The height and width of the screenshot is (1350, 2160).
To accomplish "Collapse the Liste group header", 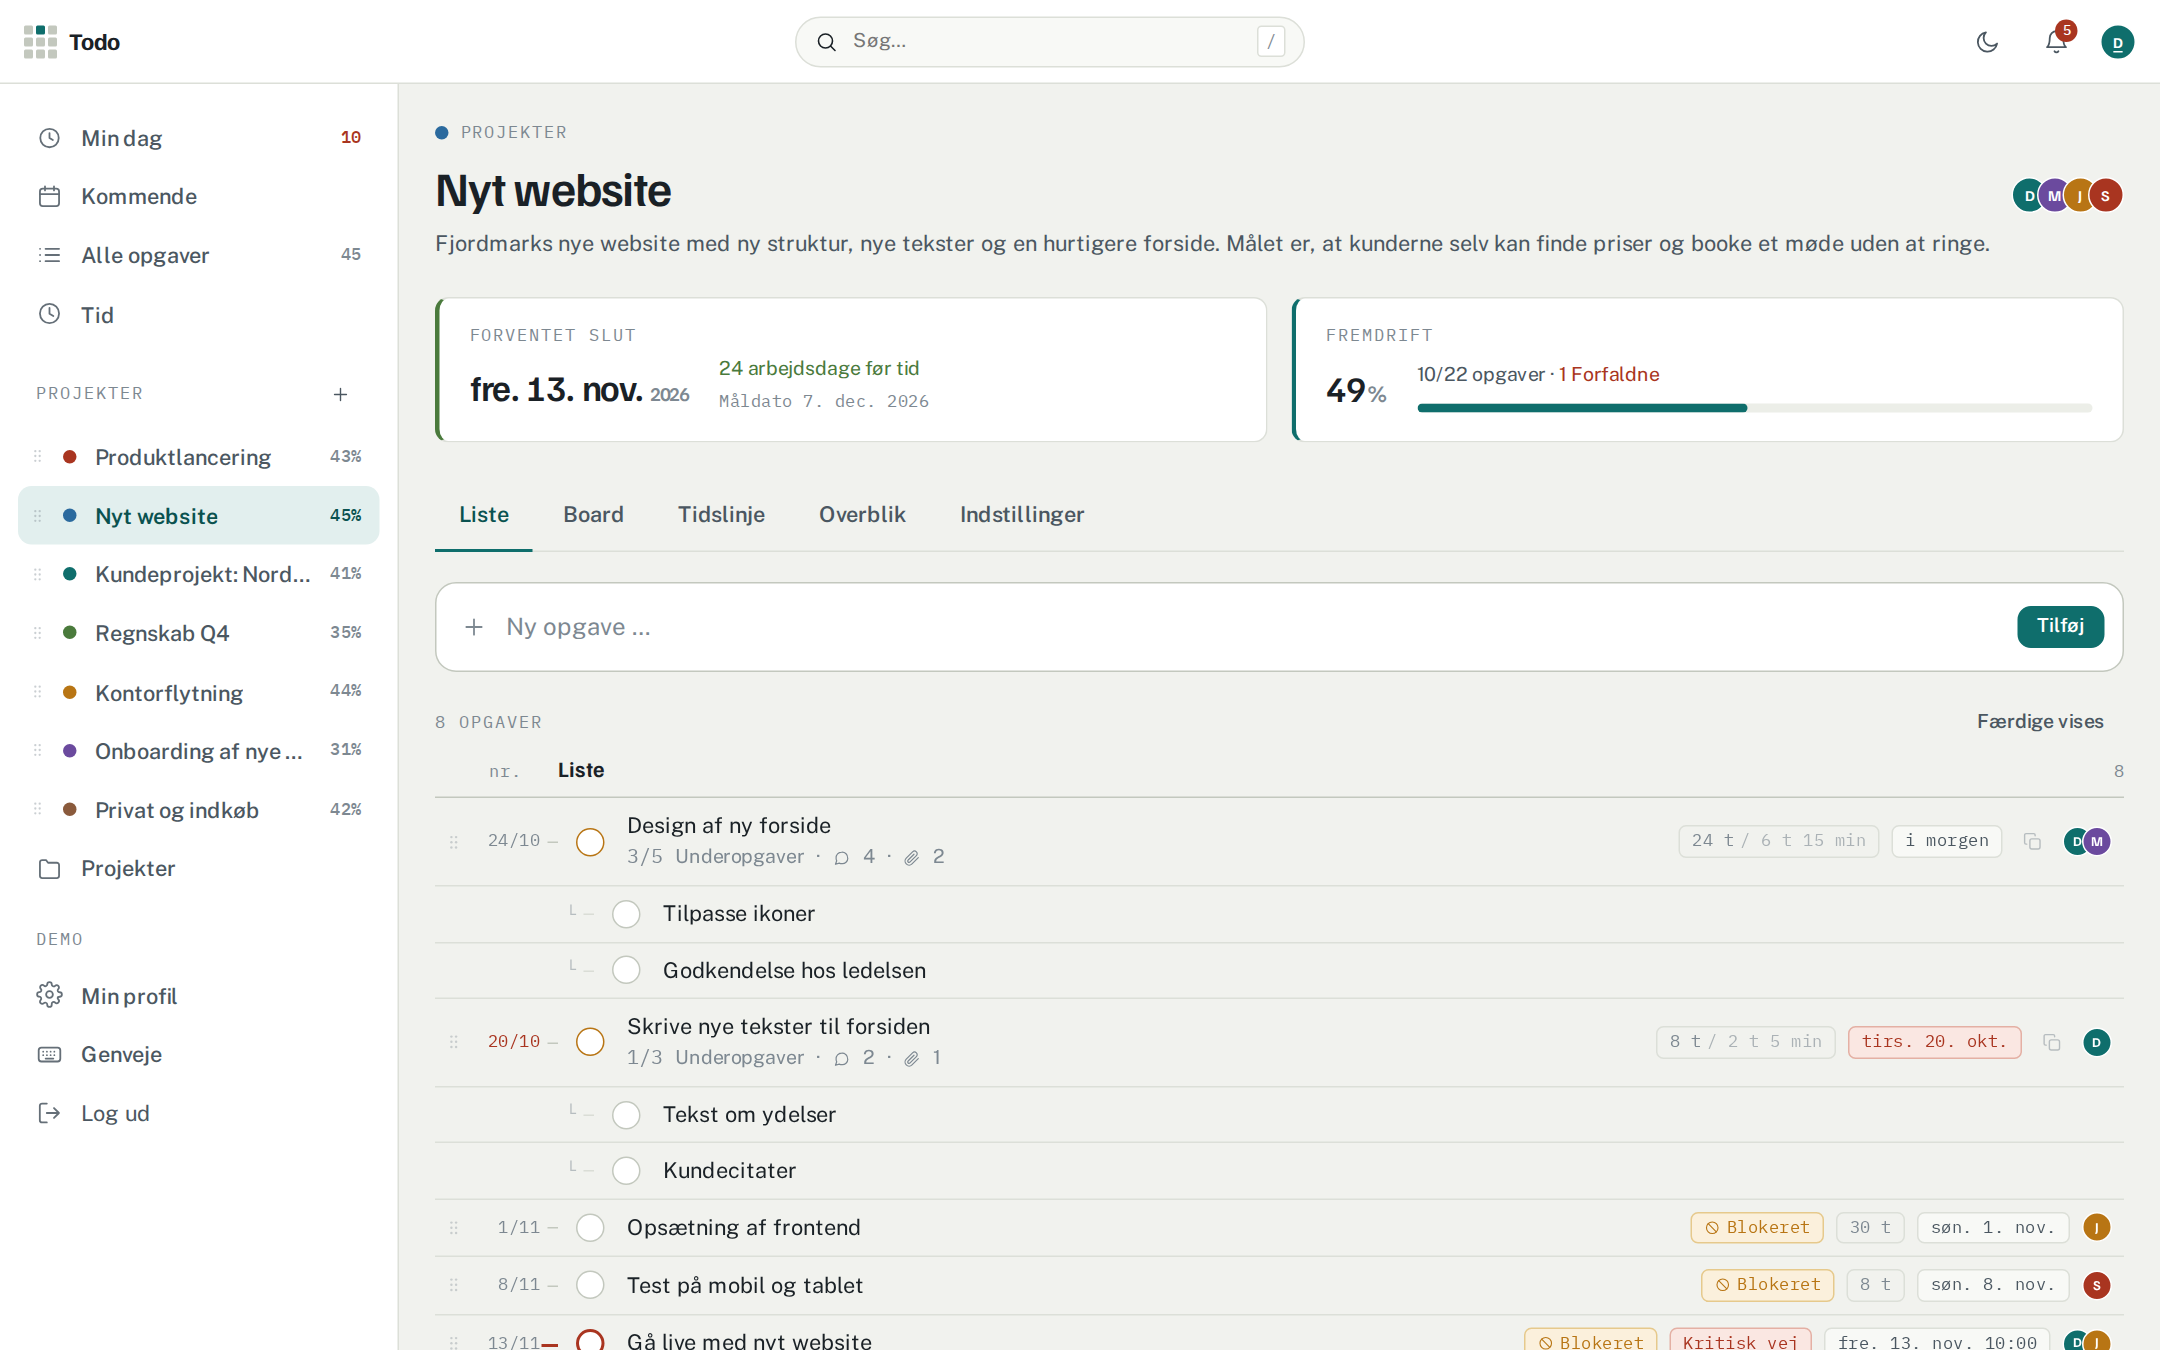I will coord(581,770).
